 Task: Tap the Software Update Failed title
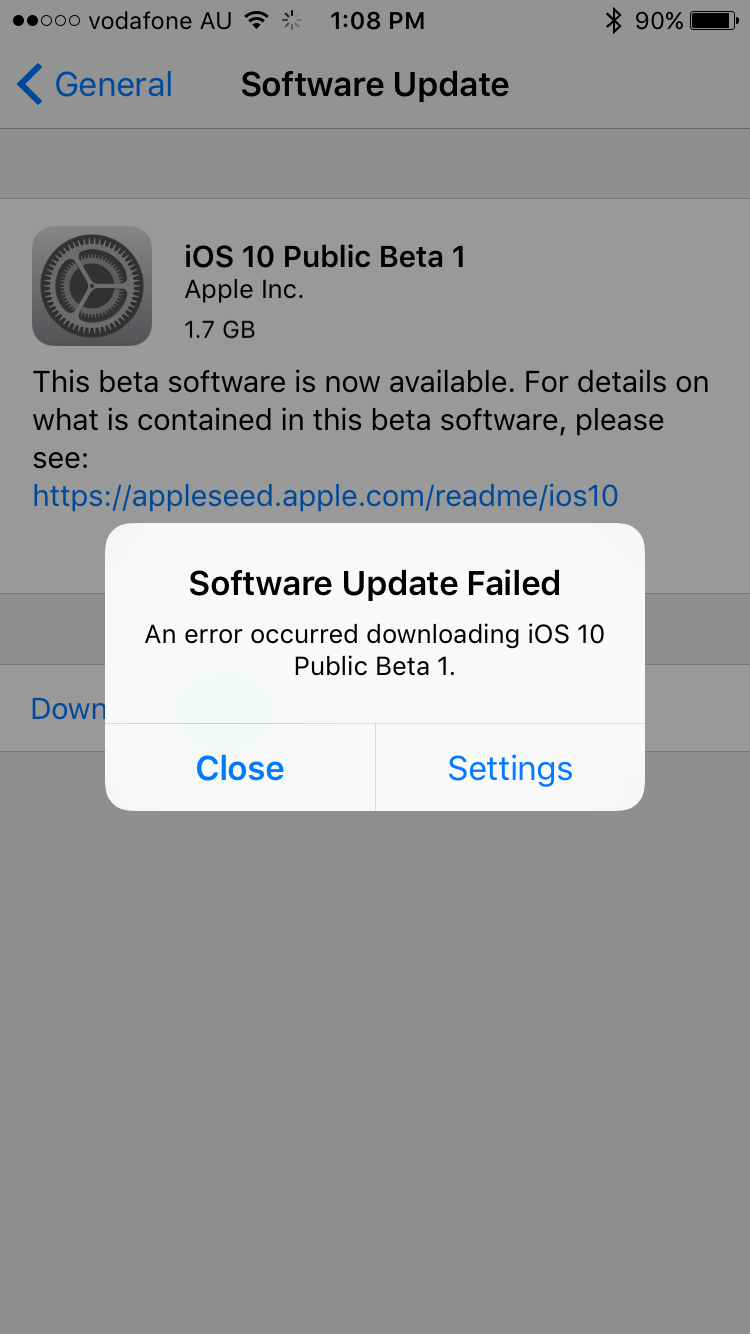[x=375, y=583]
